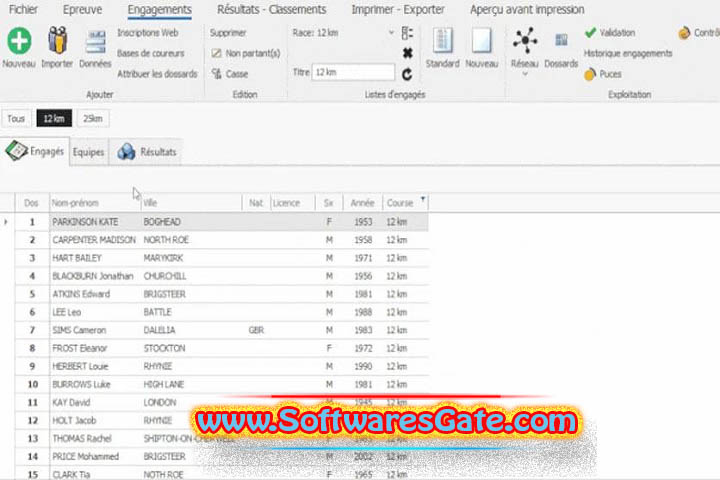Click the green Validation checkmark
Screen dimensions: 720x480
pos(591,33)
